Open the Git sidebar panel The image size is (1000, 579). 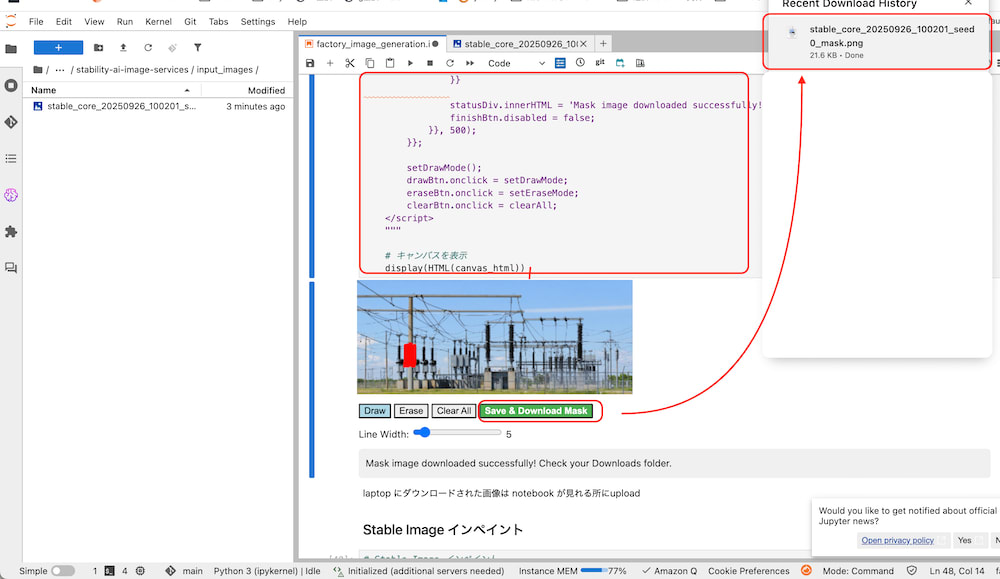click(11, 122)
